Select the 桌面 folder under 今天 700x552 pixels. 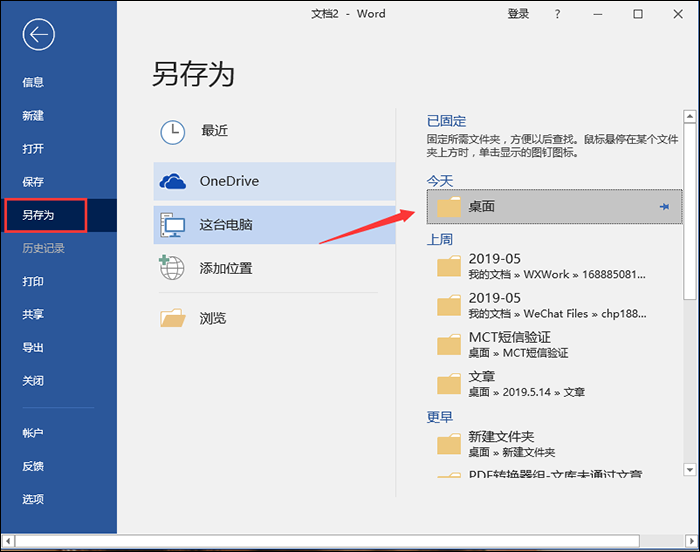tap(554, 206)
